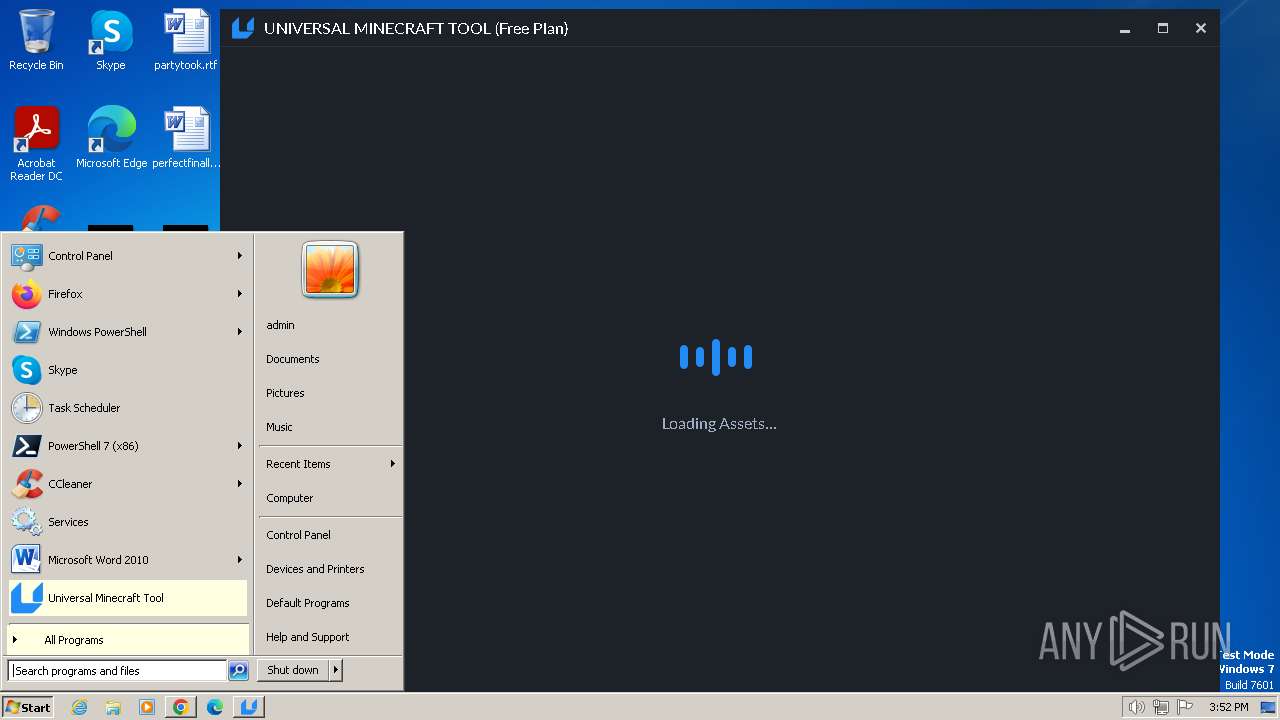Focus the Search programs and files box
This screenshot has height=720, width=1280.
(x=118, y=671)
